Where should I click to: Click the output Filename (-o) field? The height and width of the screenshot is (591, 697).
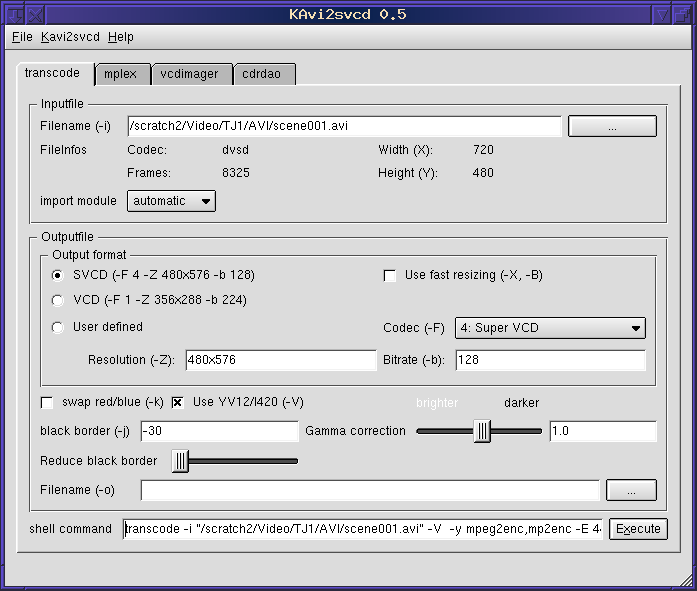point(370,490)
